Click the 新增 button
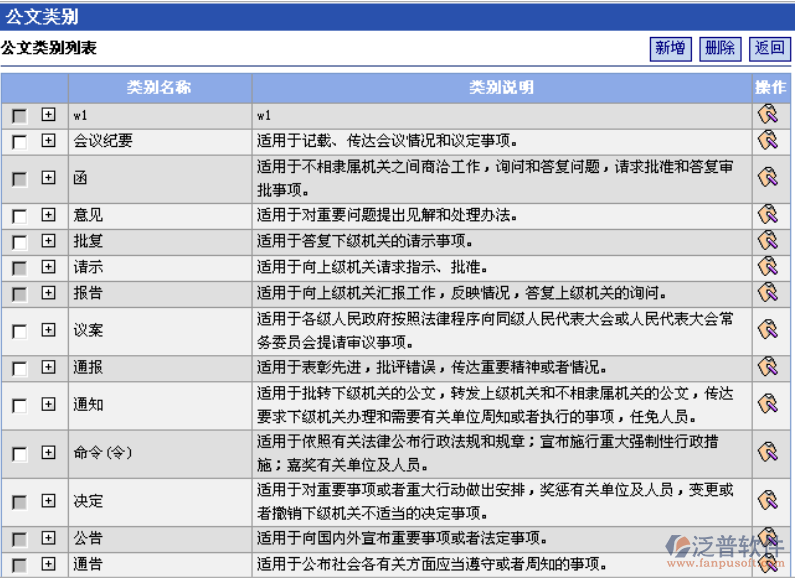The image size is (795, 579). [670, 48]
